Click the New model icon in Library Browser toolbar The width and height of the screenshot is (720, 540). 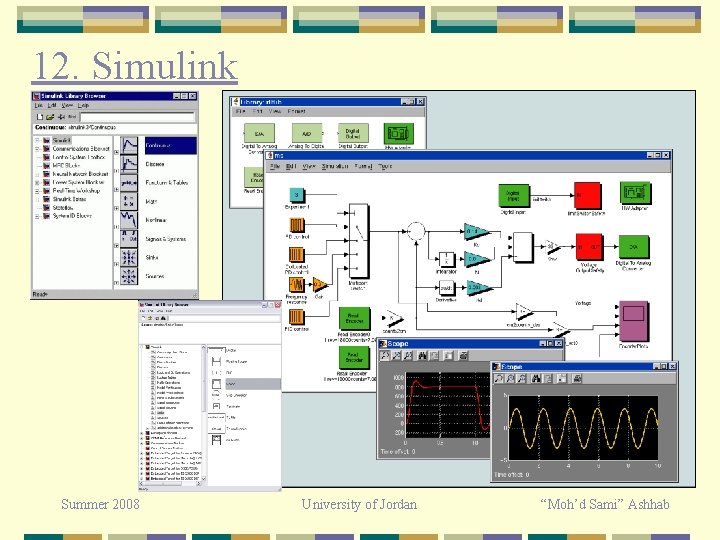[40, 117]
